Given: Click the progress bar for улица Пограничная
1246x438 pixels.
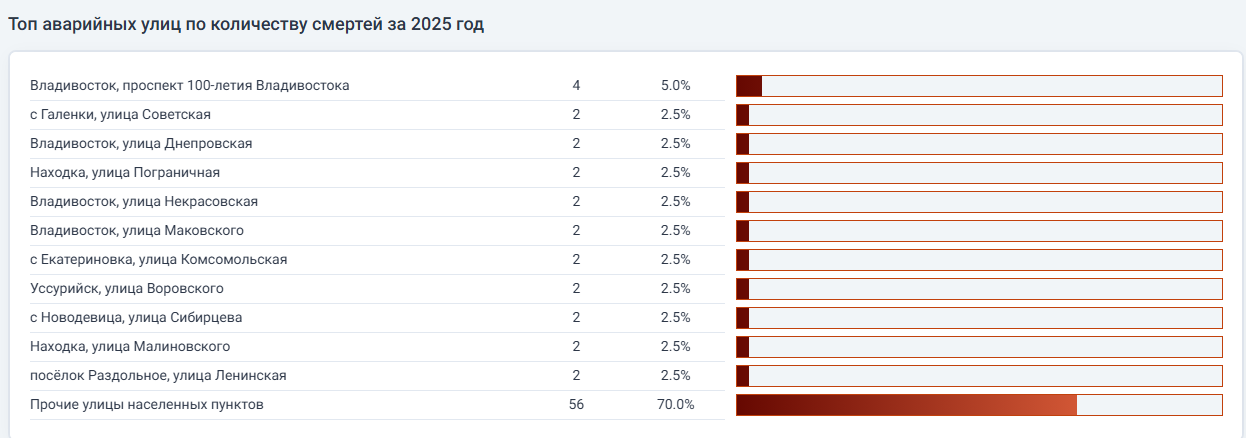Looking at the screenshot, I should (x=978, y=173).
